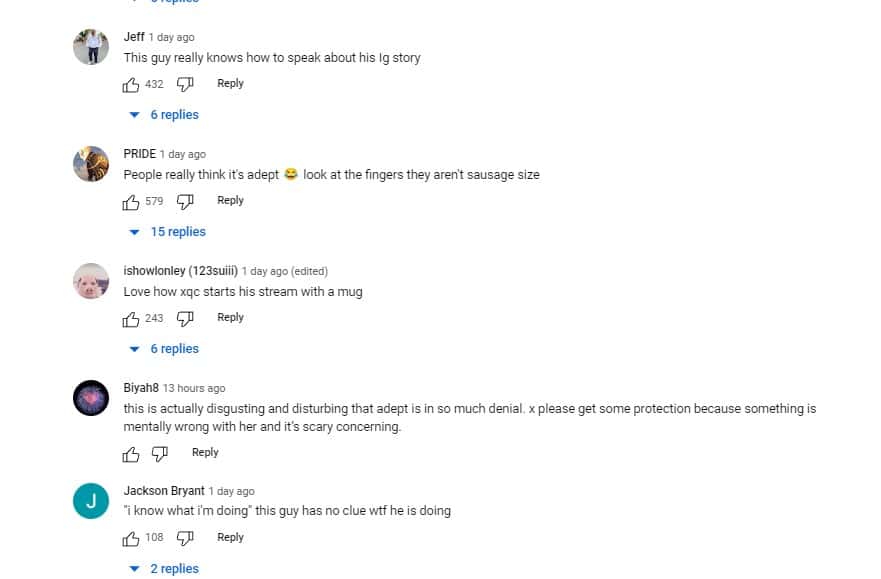Reply to Biyah8's comment
Screen dimensions: 881x579
pos(205,453)
